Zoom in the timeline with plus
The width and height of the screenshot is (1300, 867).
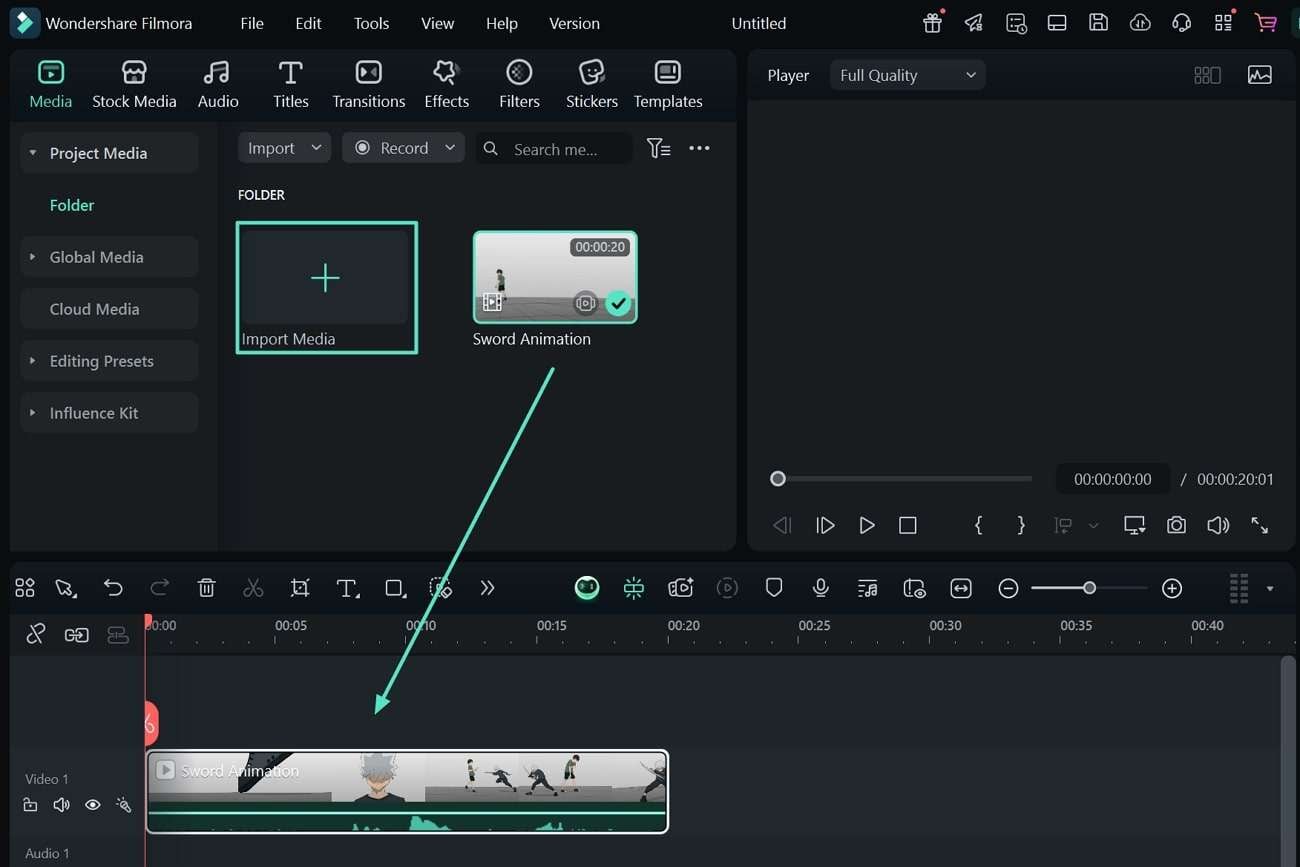pos(1172,588)
